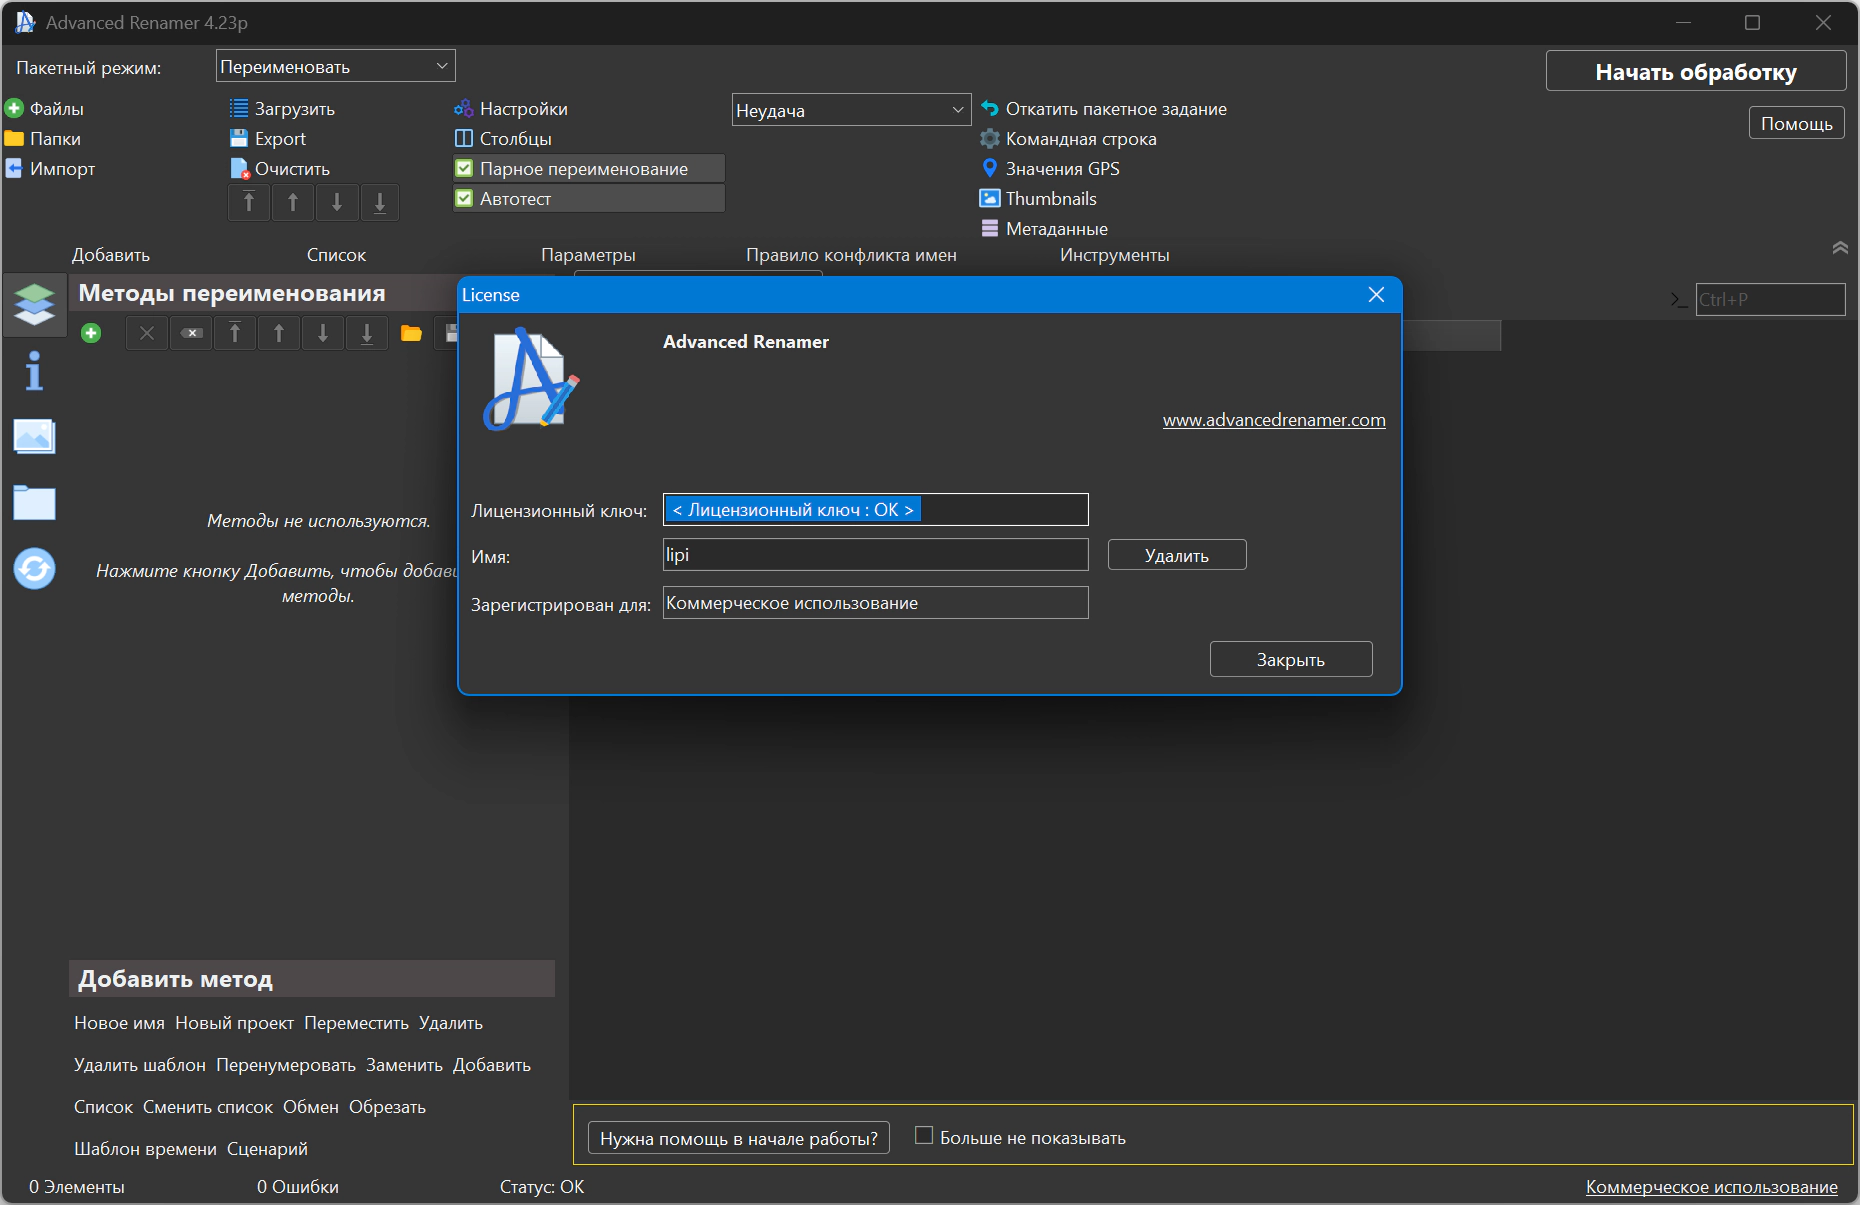The image size is (1860, 1205).
Task: Move list item down one step
Action: click(x=337, y=203)
